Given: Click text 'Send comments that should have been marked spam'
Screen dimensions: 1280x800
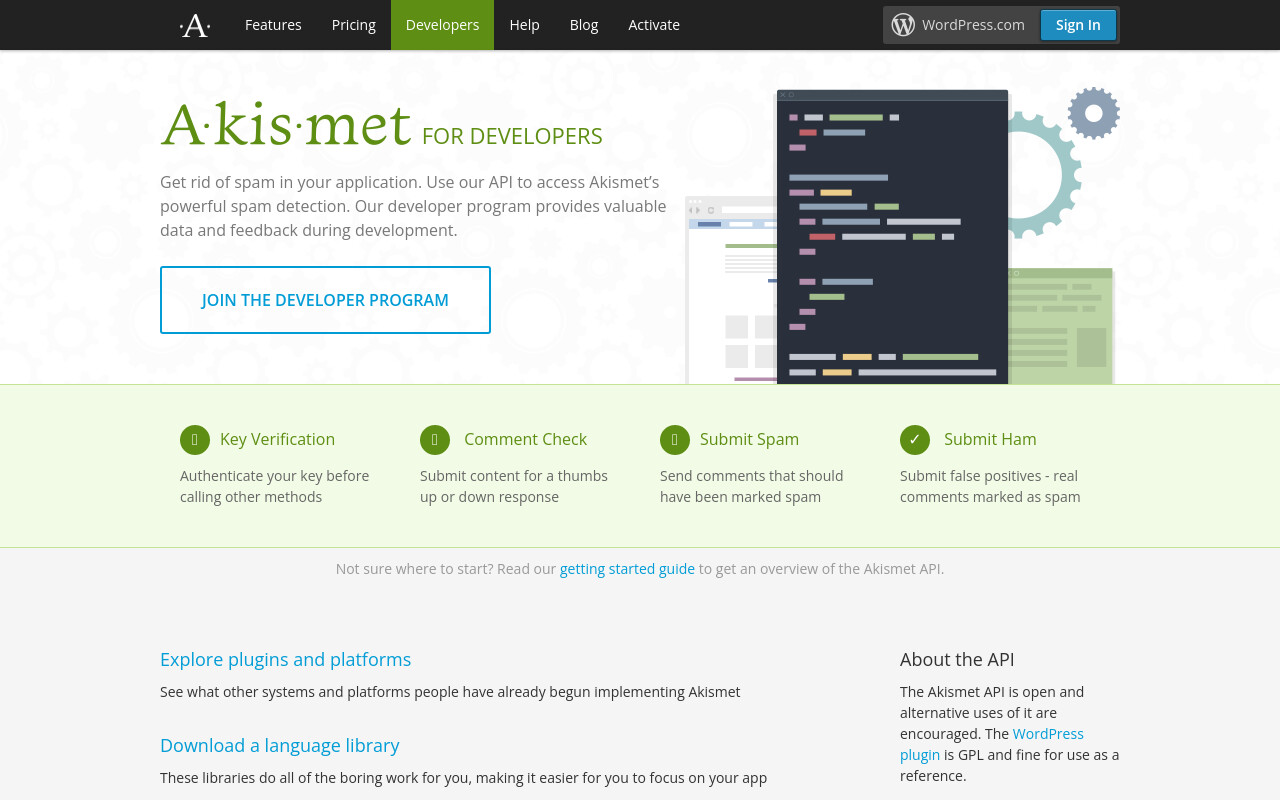Looking at the screenshot, I should tap(752, 487).
